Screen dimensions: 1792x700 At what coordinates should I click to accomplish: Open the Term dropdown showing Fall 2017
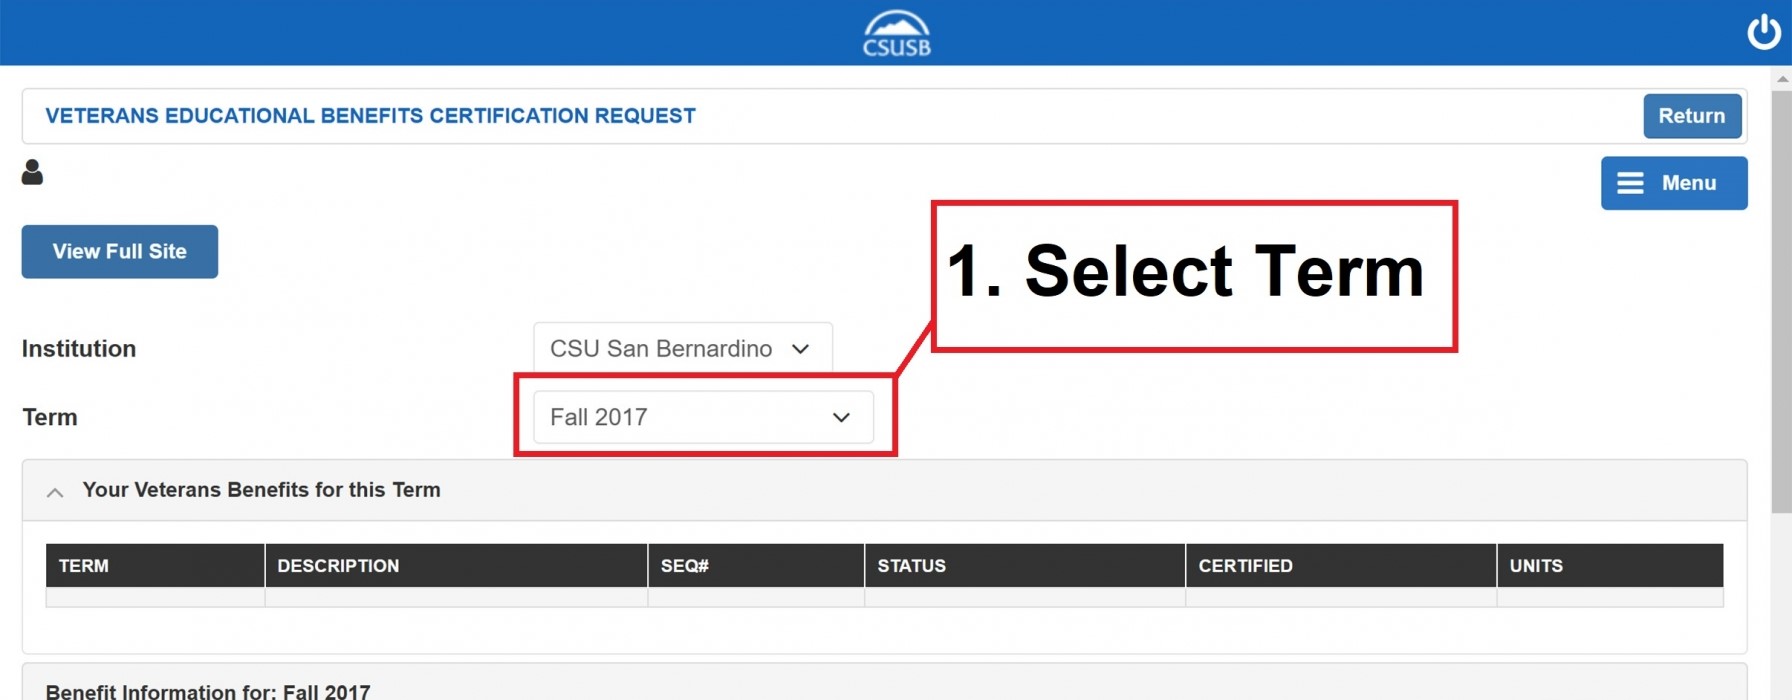[703, 417]
